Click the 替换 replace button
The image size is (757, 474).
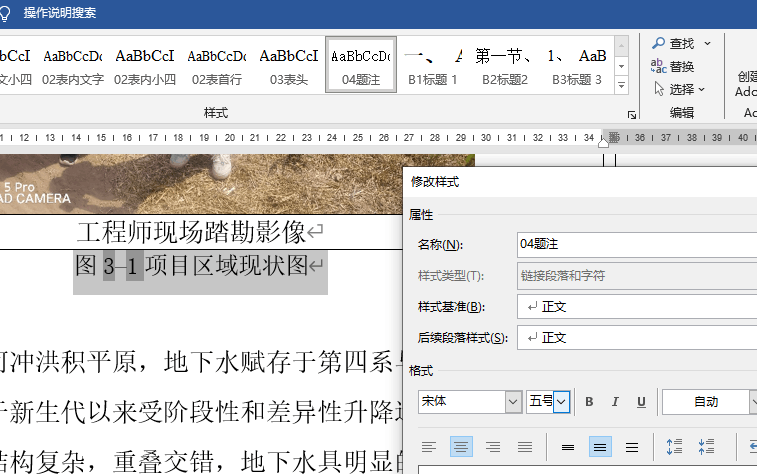[x=673, y=66]
